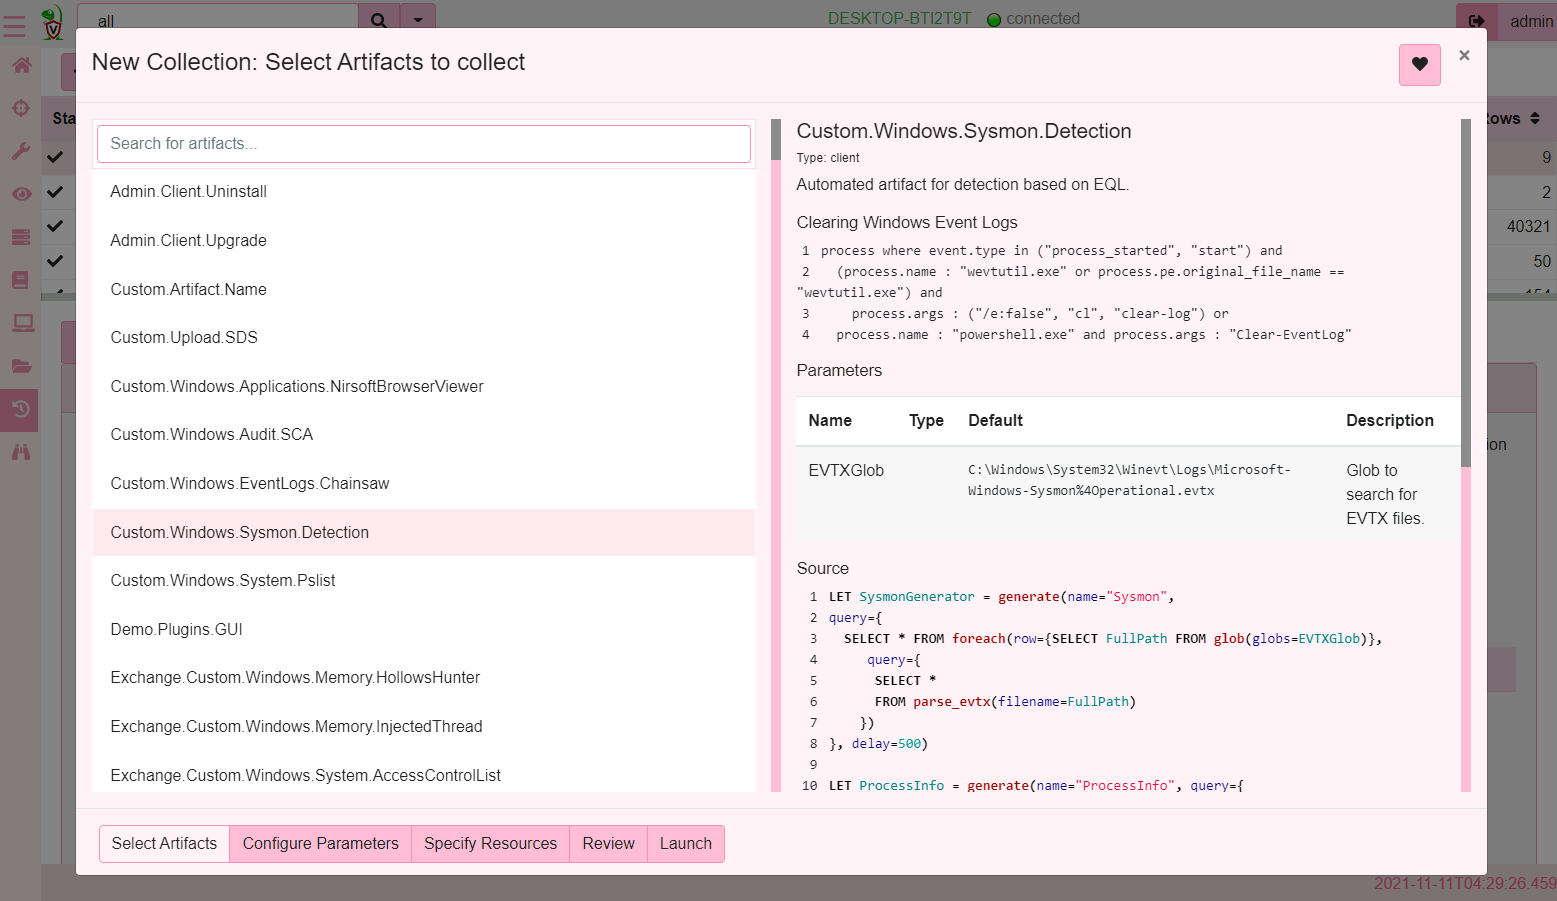This screenshot has height=901, width=1557.
Task: Click the binoculars Client Events icon
Action: 21,452
